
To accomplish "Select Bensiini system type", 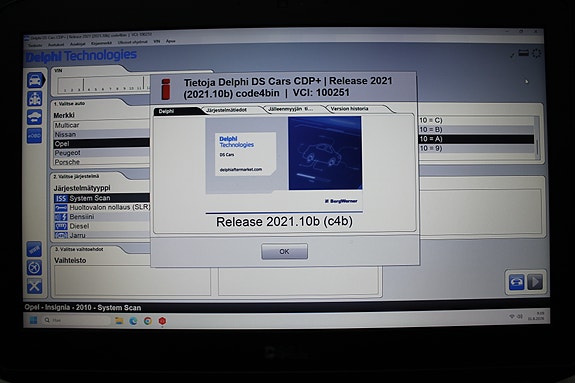I will coord(102,217).
